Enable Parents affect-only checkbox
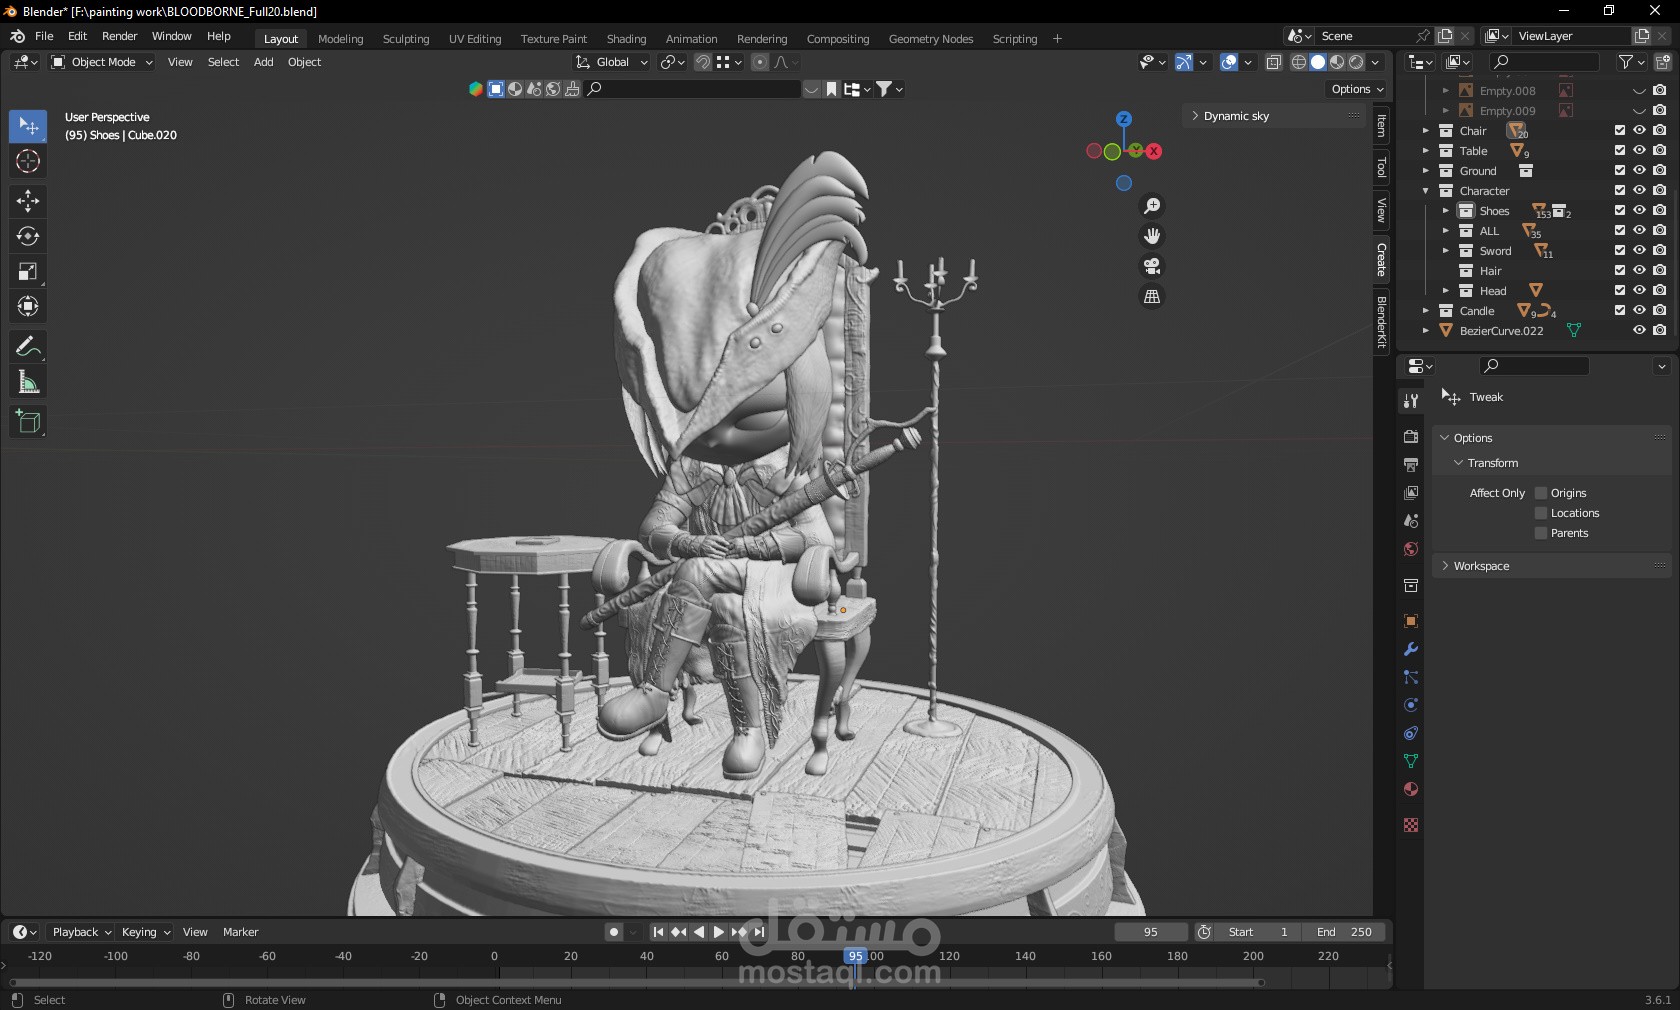This screenshot has height=1010, width=1680. [x=1541, y=533]
